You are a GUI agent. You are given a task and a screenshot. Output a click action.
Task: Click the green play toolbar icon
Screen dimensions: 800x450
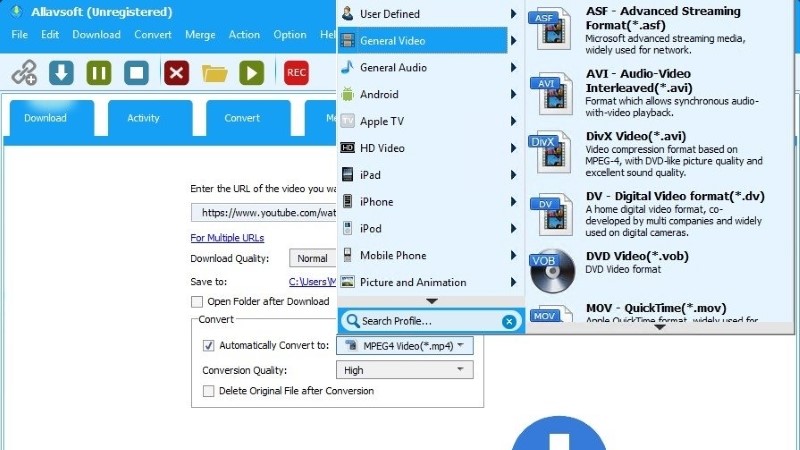(x=252, y=72)
